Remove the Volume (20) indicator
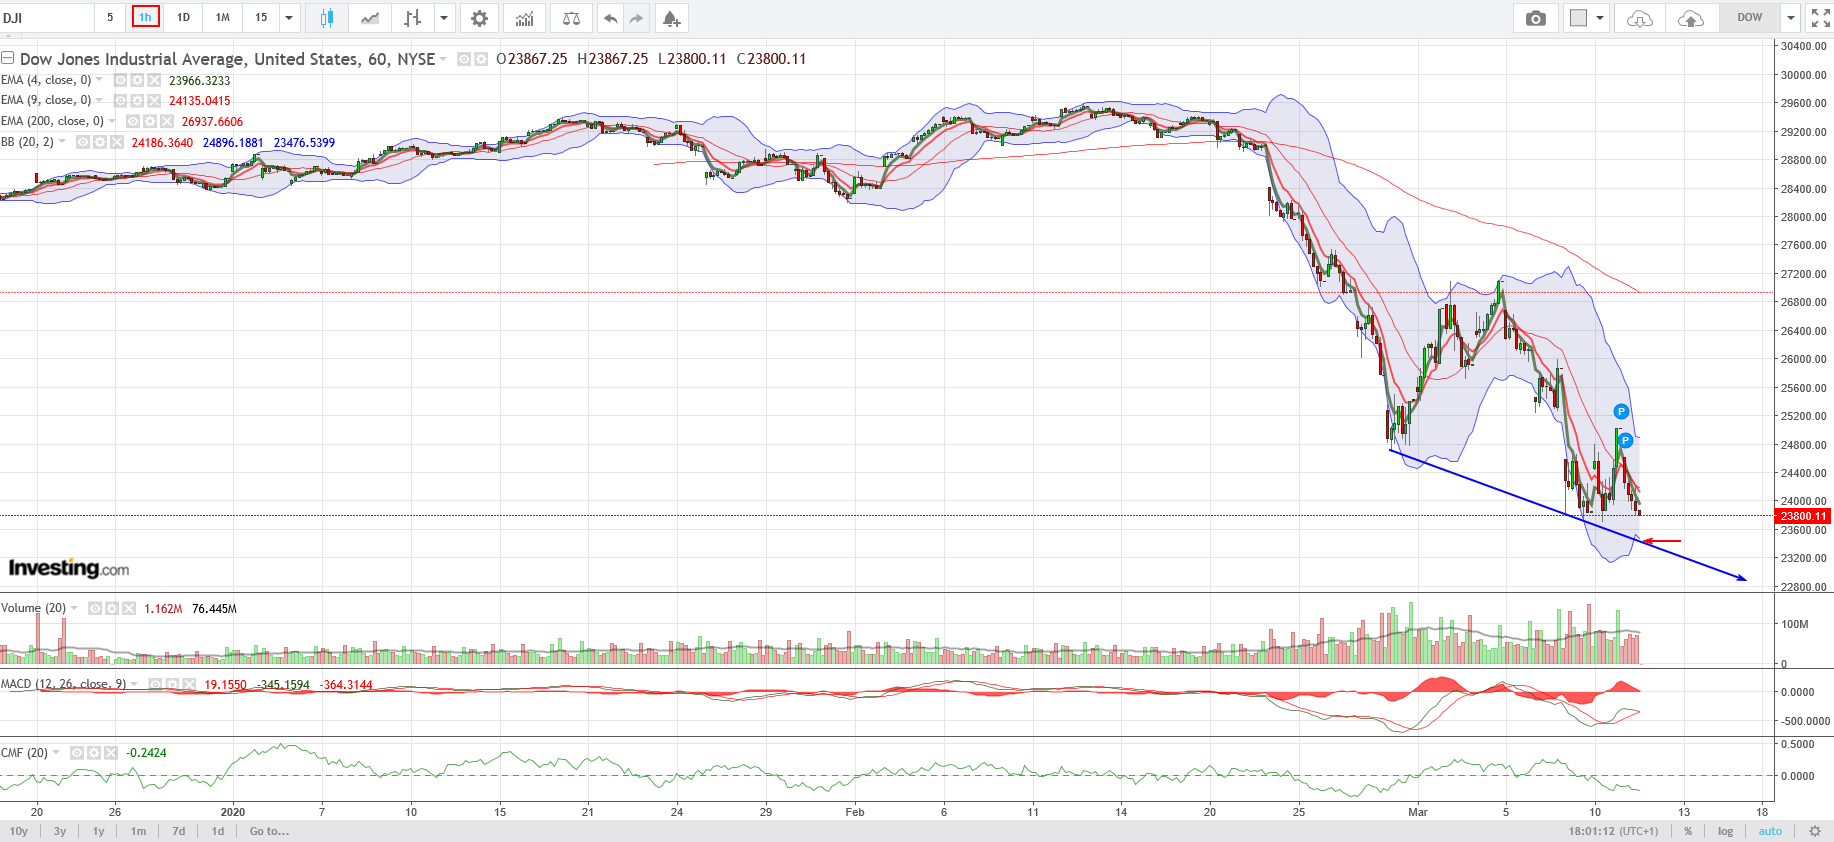 pyautogui.click(x=129, y=608)
